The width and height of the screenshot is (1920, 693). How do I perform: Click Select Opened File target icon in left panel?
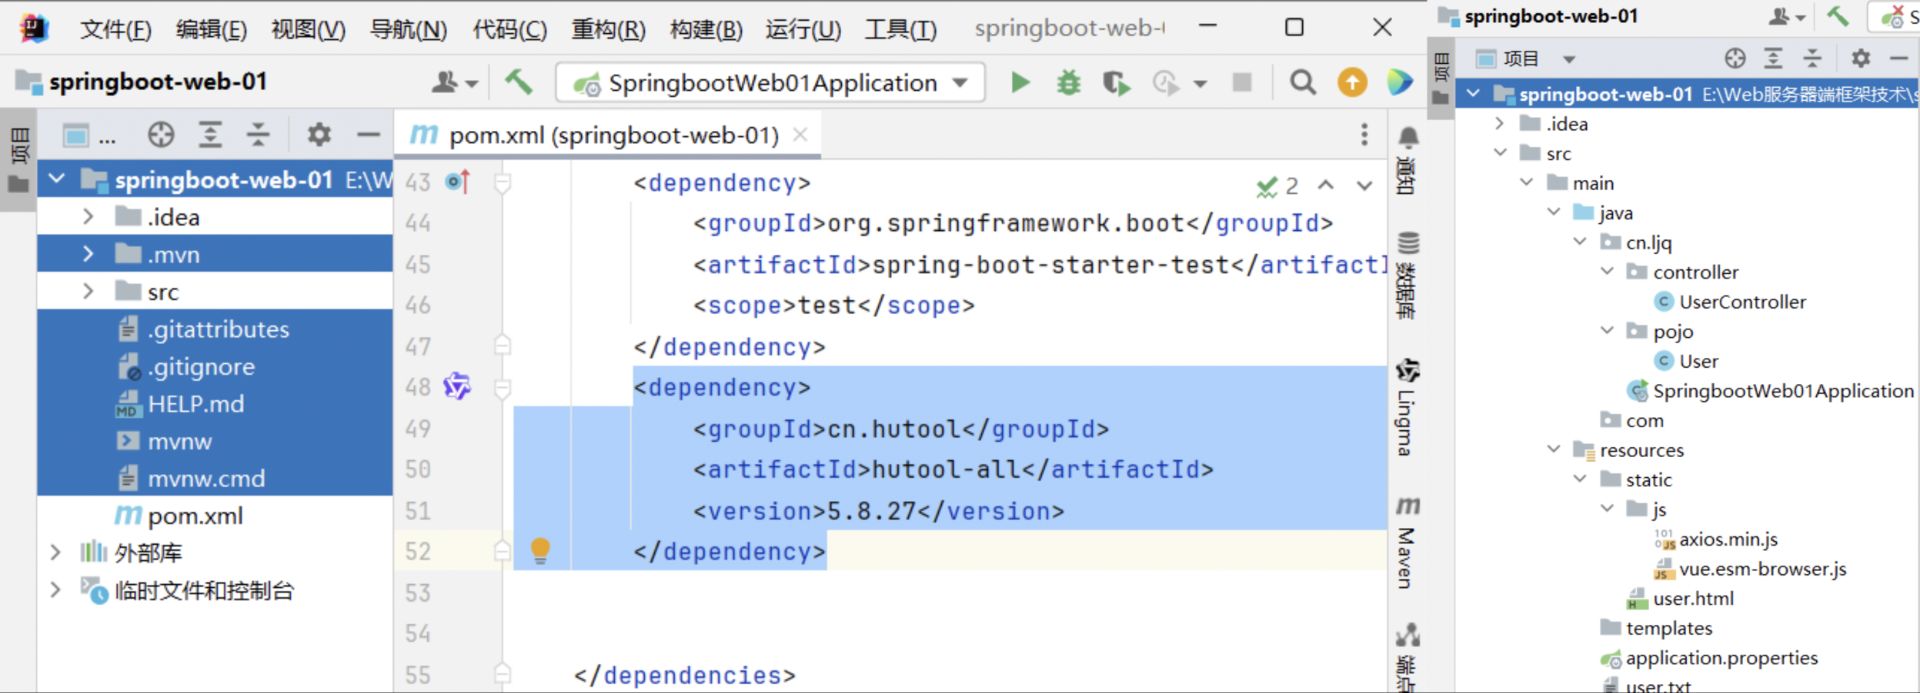coord(161,134)
